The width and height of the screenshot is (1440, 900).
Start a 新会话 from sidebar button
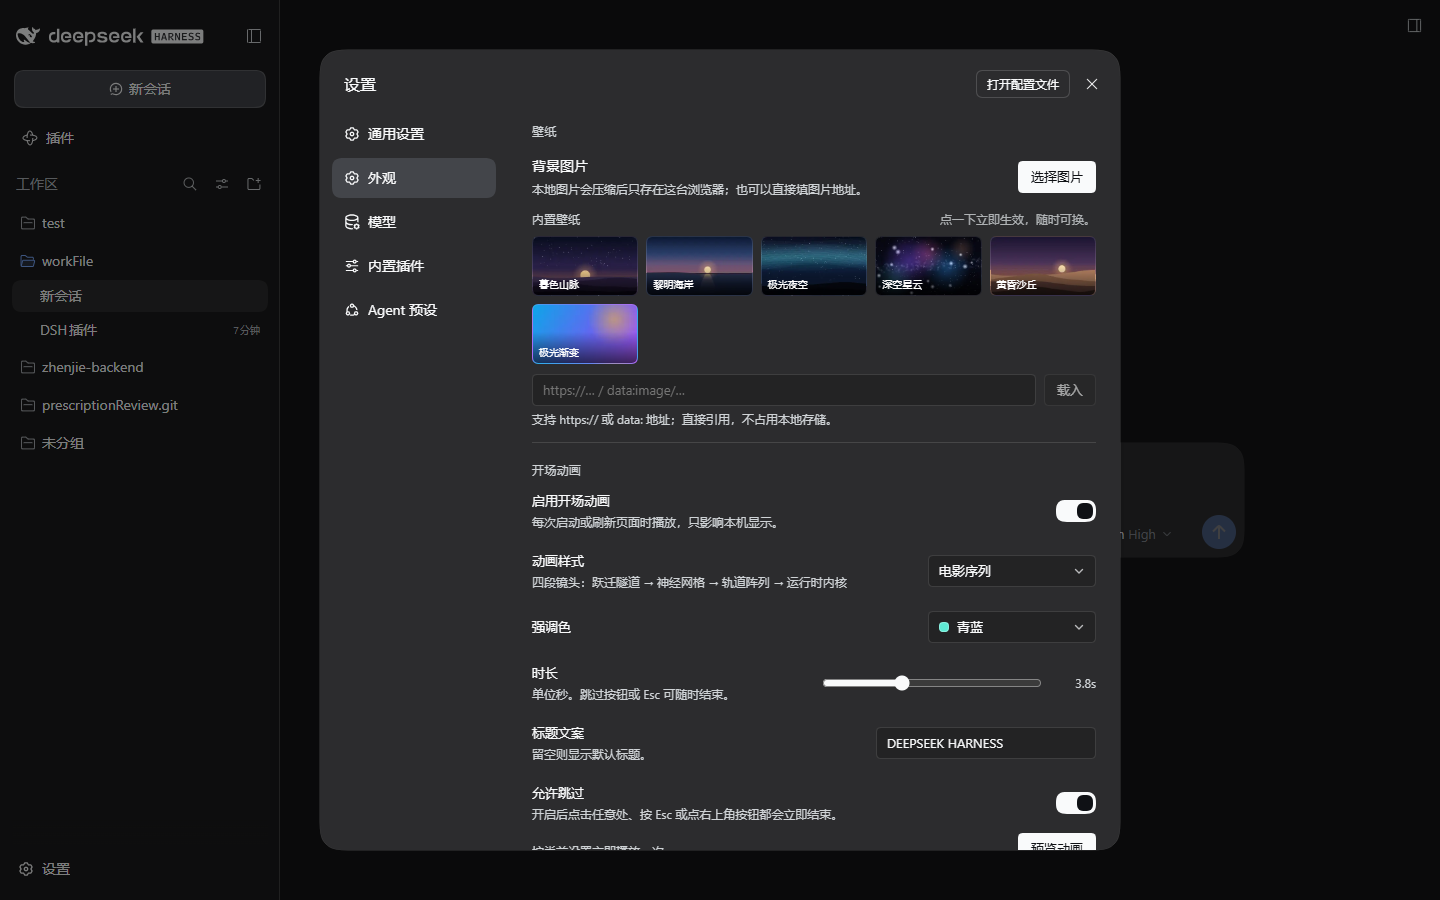pos(140,89)
